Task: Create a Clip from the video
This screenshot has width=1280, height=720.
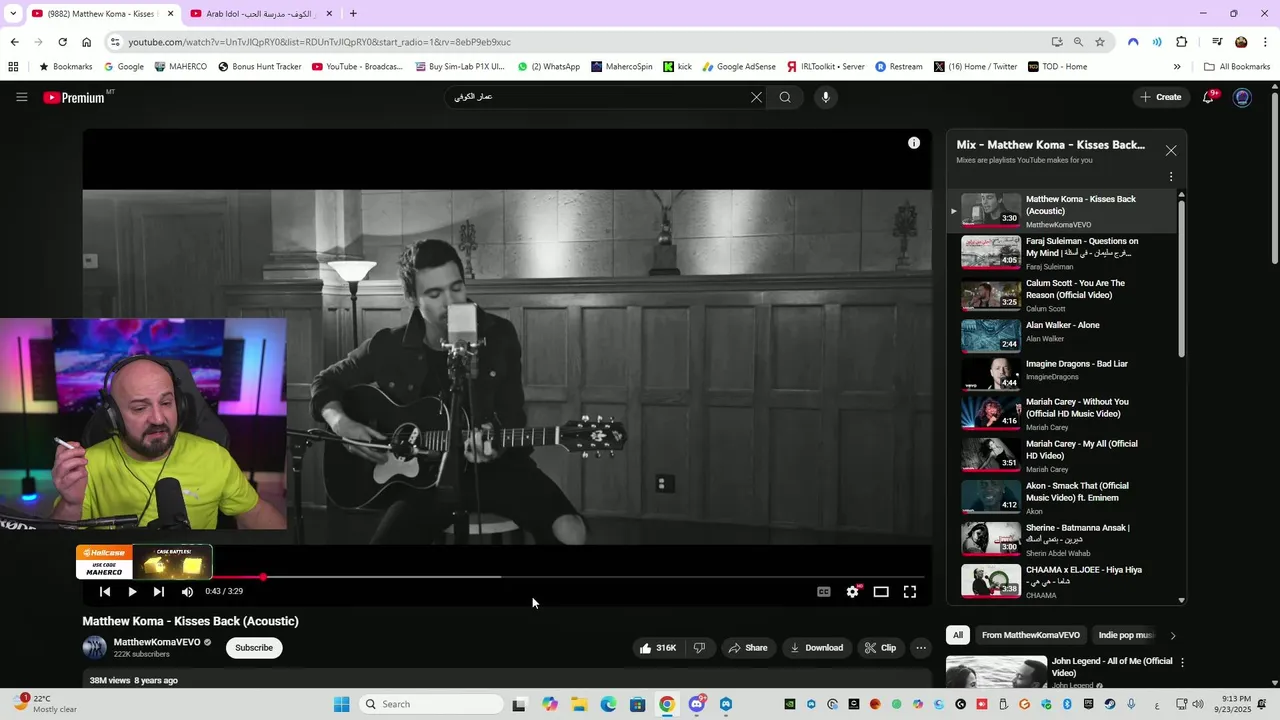Action: pos(880,648)
